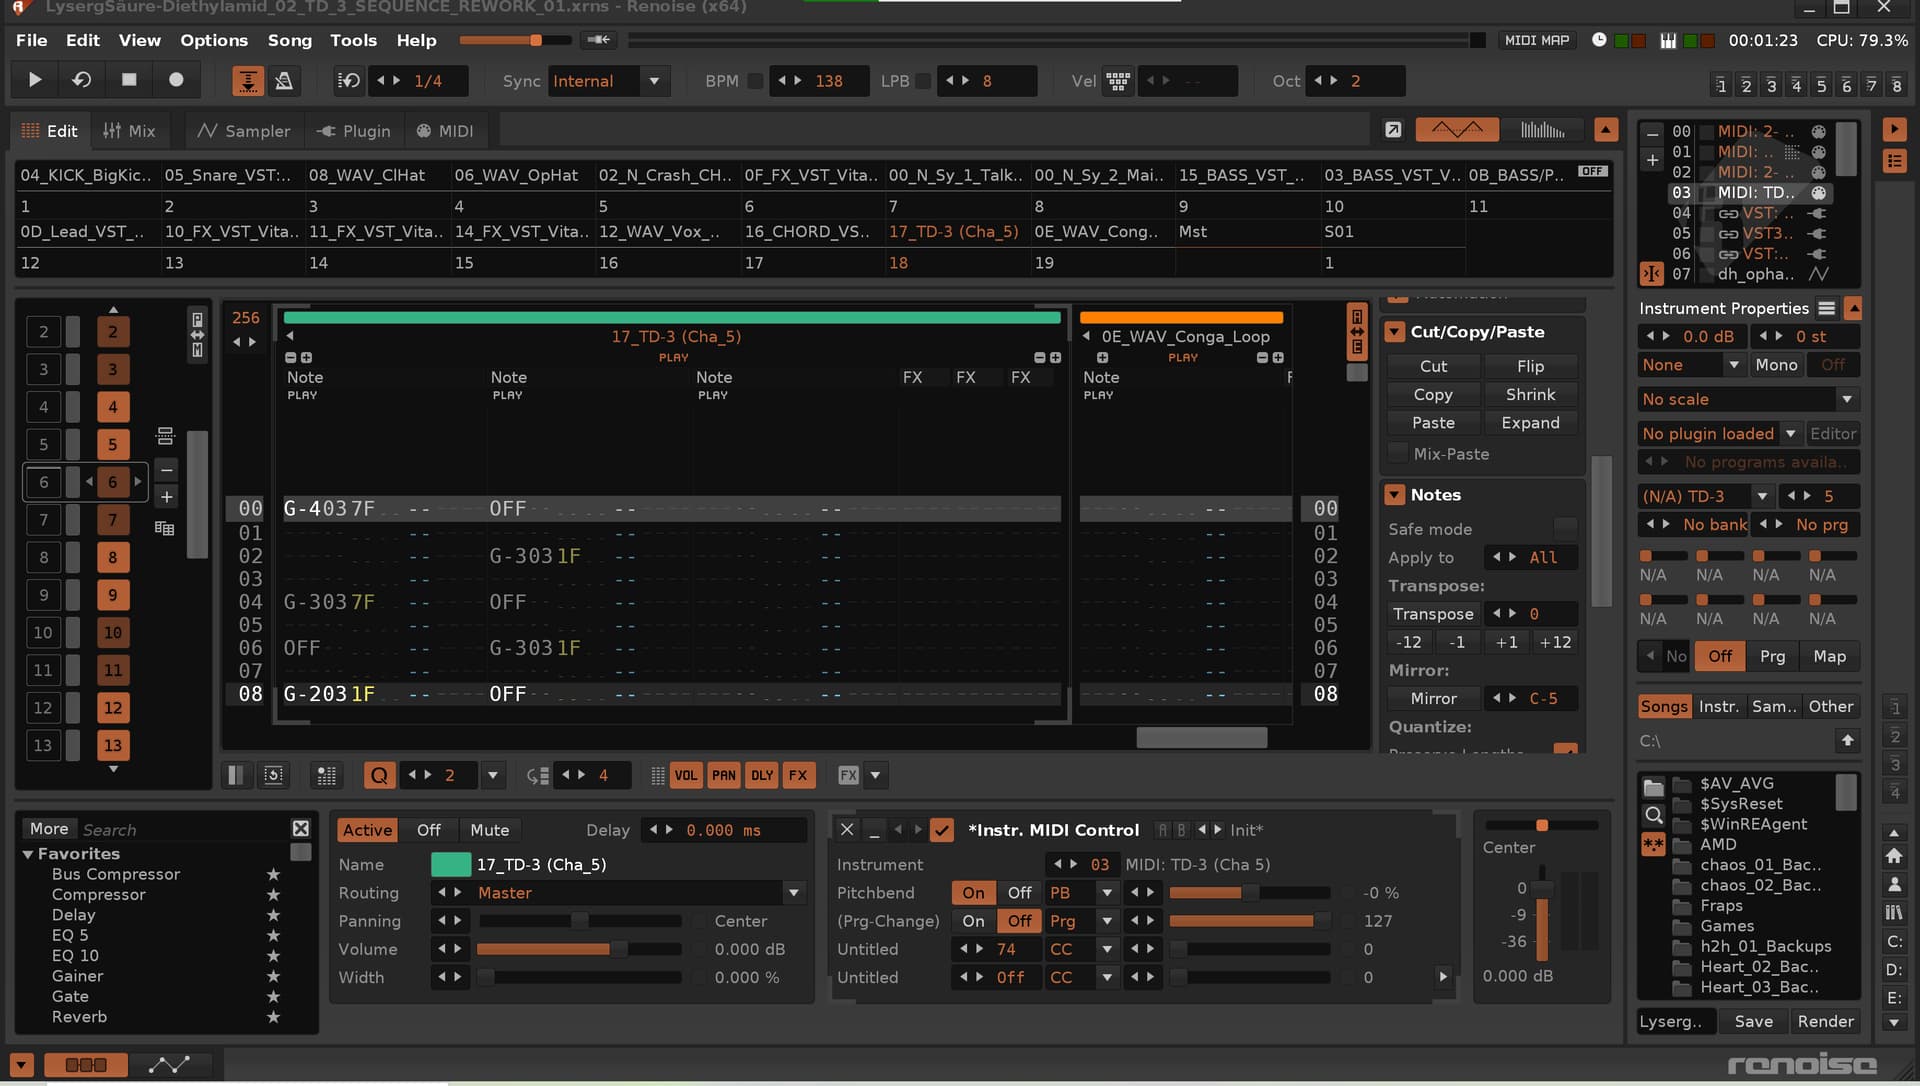Collapse the Favorites tree
The height and width of the screenshot is (1086, 1920).
pyautogui.click(x=28, y=854)
